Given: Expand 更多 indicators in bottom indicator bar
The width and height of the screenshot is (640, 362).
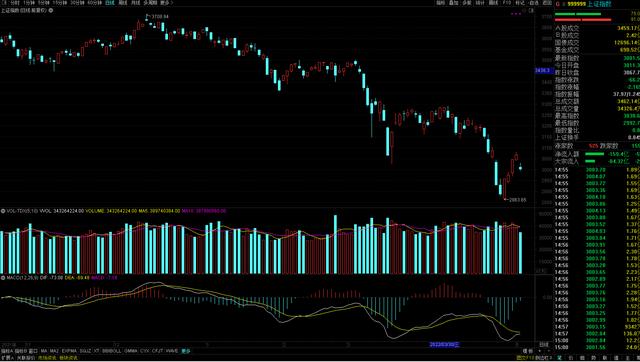Looking at the screenshot, I should 186,351.
